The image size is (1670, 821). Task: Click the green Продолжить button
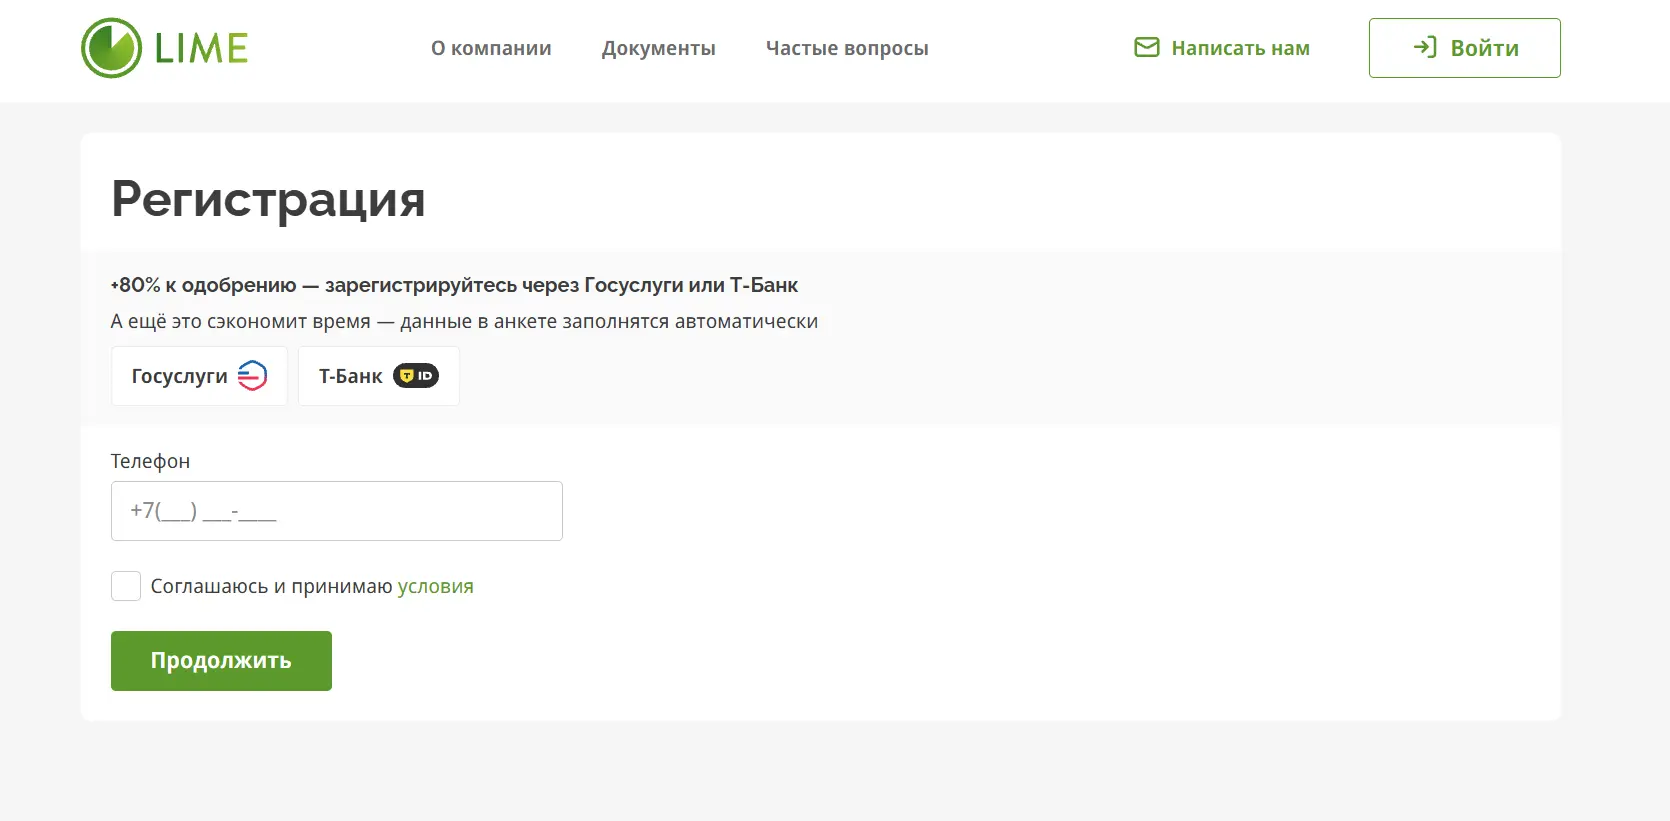[x=221, y=661]
